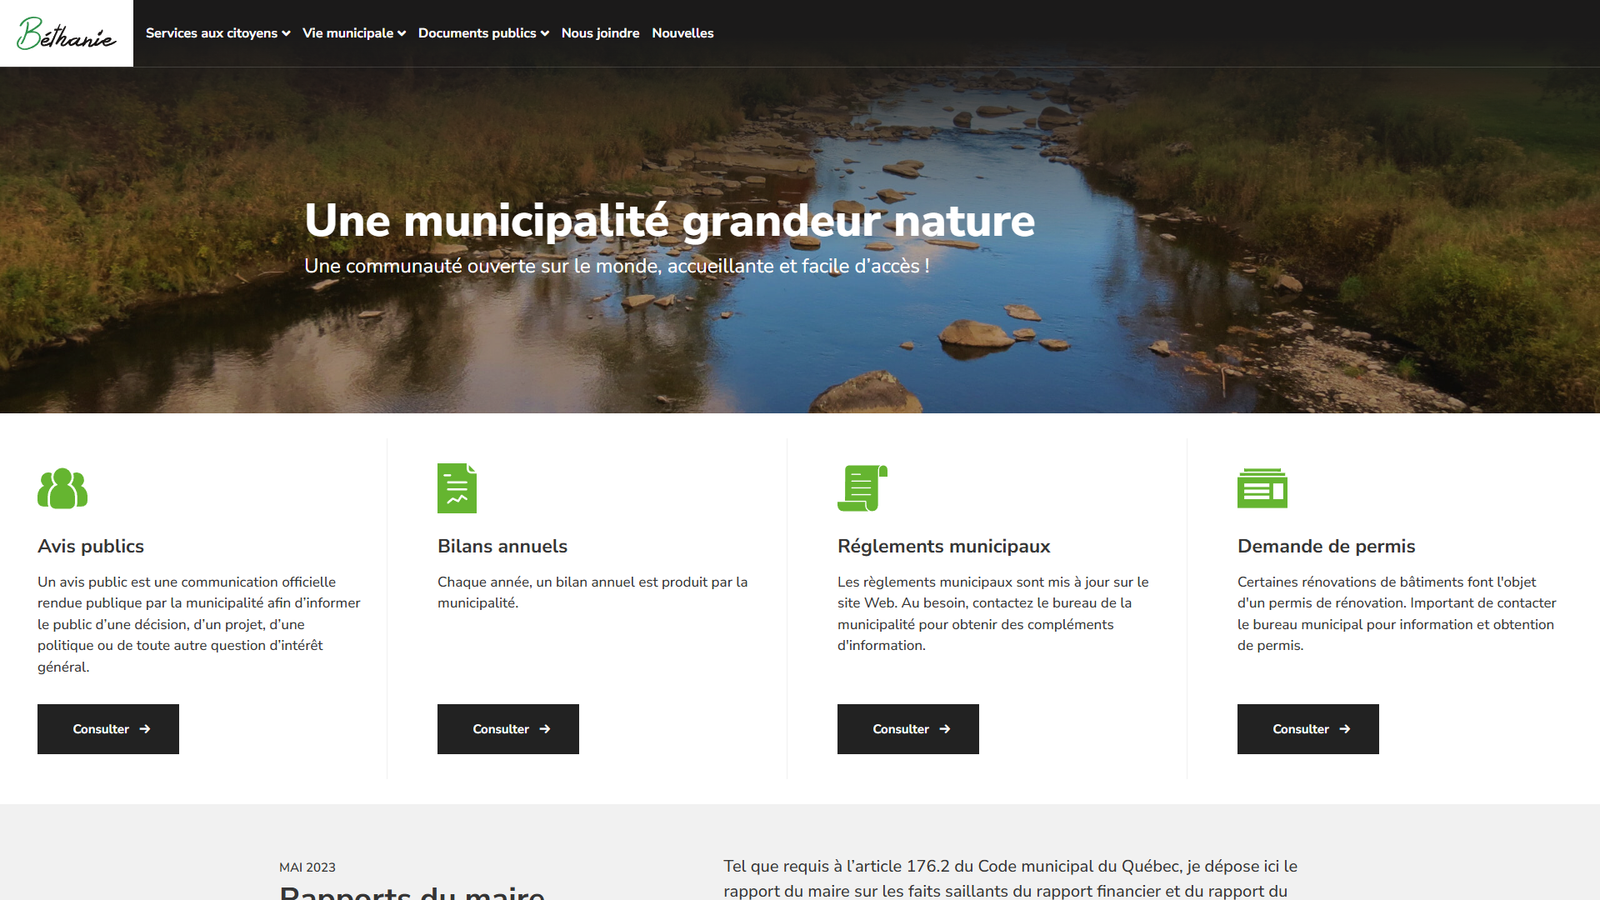Click the Bilans annuels heading
The height and width of the screenshot is (900, 1600).
pos(502,546)
